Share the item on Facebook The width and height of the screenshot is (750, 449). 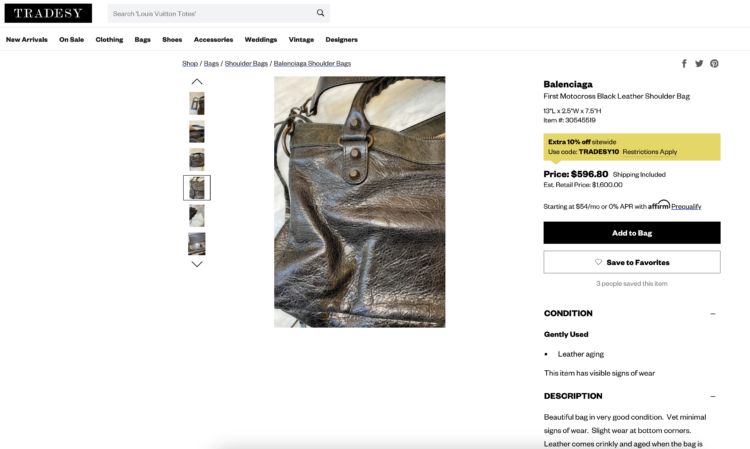tap(684, 63)
